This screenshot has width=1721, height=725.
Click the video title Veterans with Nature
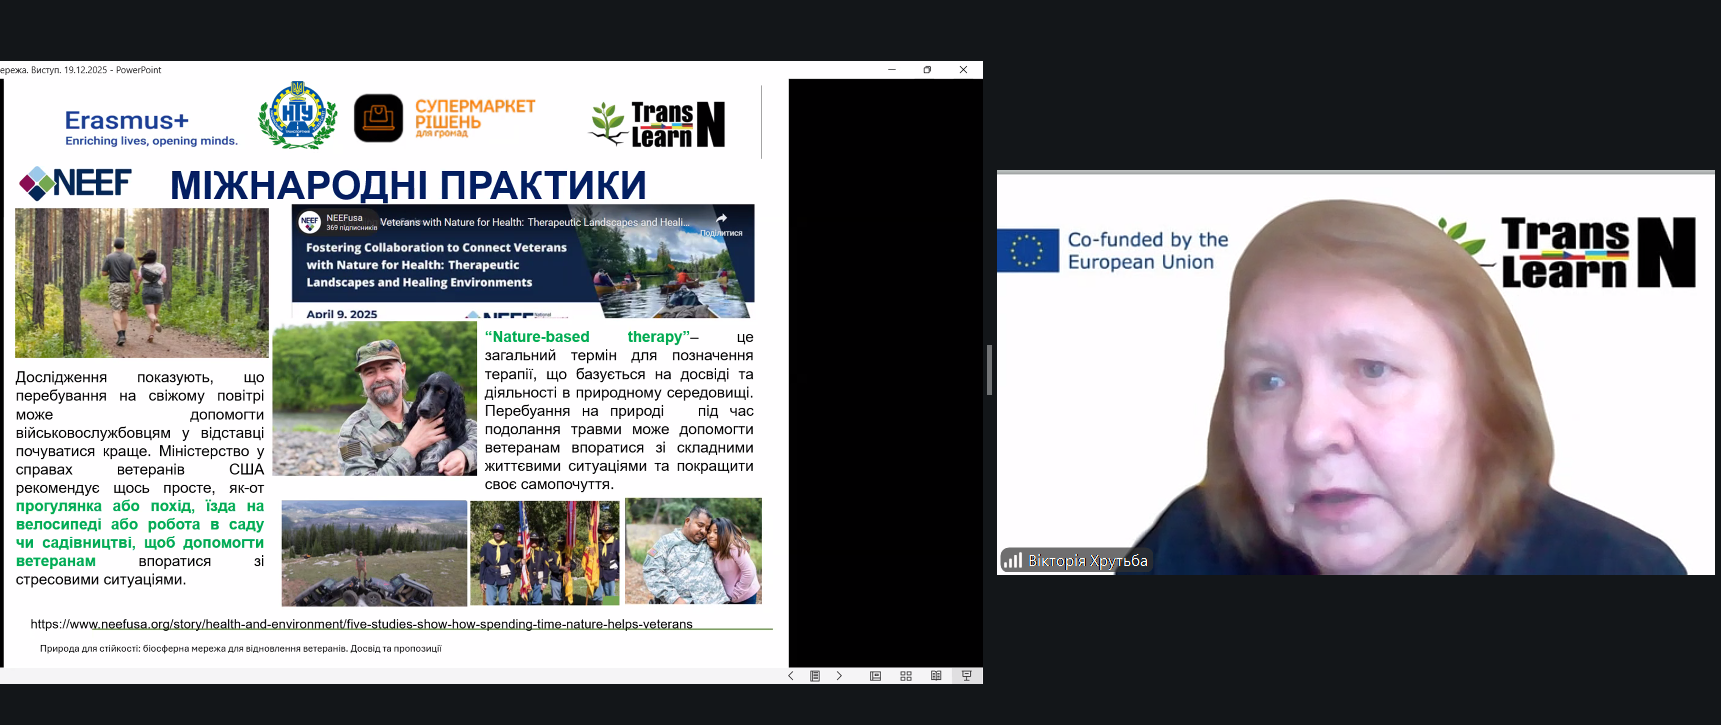pyautogui.click(x=534, y=222)
